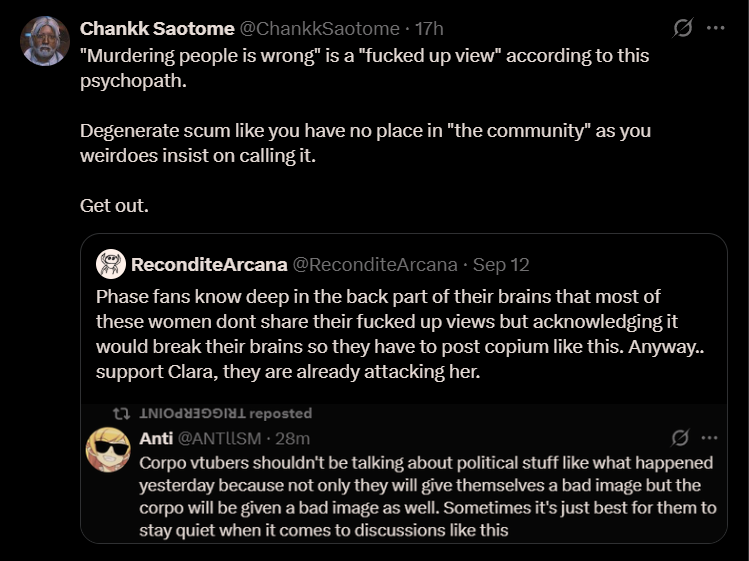Click the 17h timestamp

[x=429, y=29]
